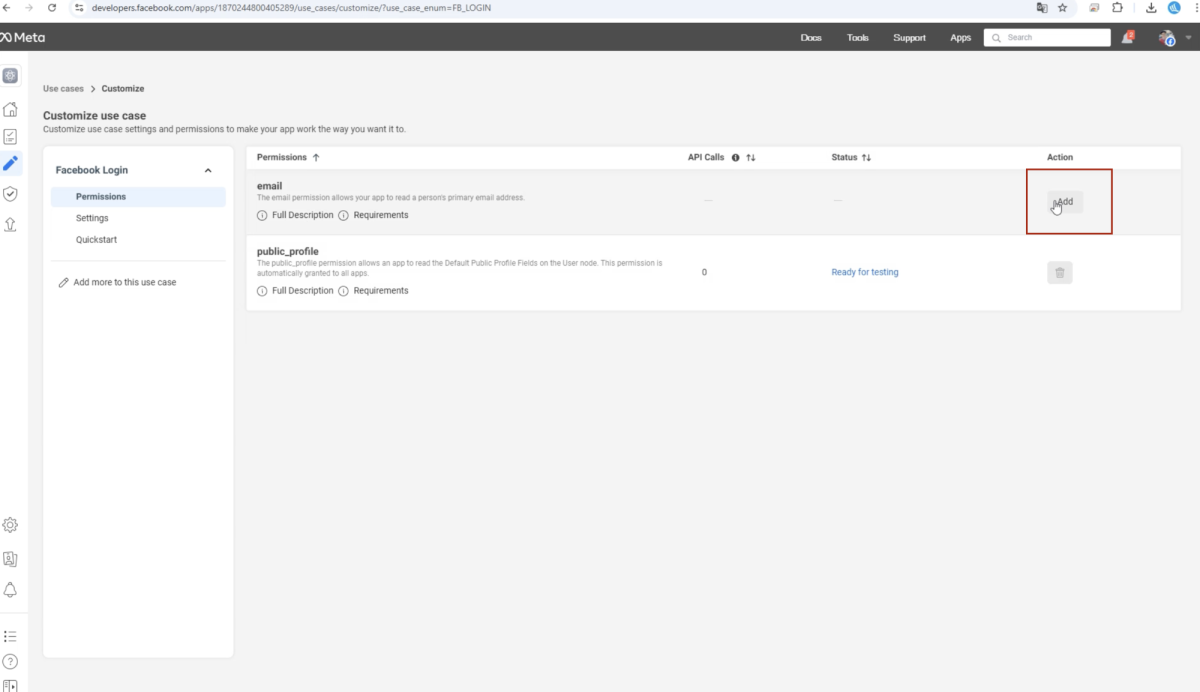The image size is (1200, 692).
Task: Click the activity log list icon
Action: tap(10, 636)
